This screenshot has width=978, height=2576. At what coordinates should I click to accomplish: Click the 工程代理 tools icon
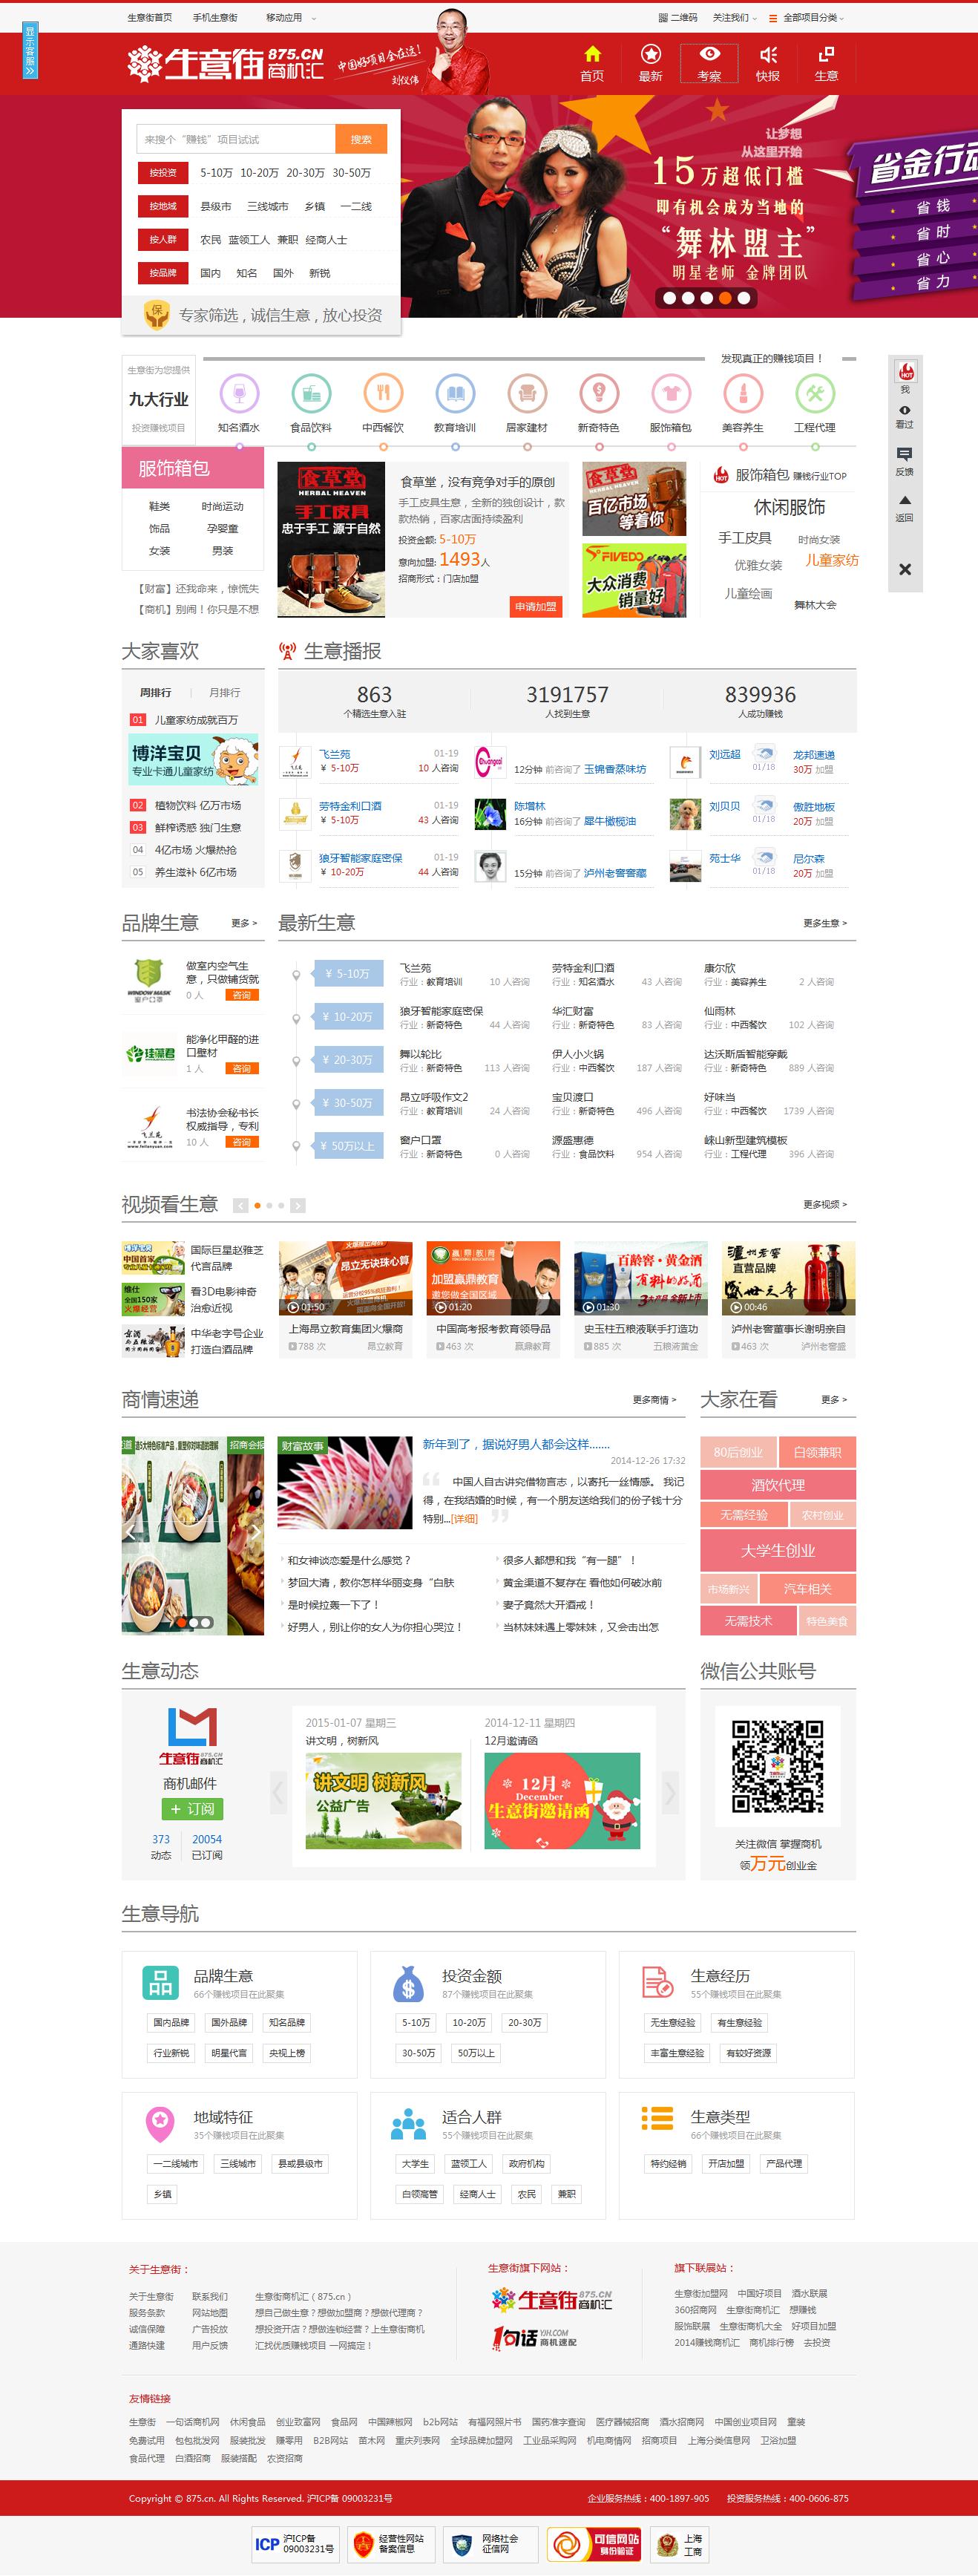(x=814, y=393)
